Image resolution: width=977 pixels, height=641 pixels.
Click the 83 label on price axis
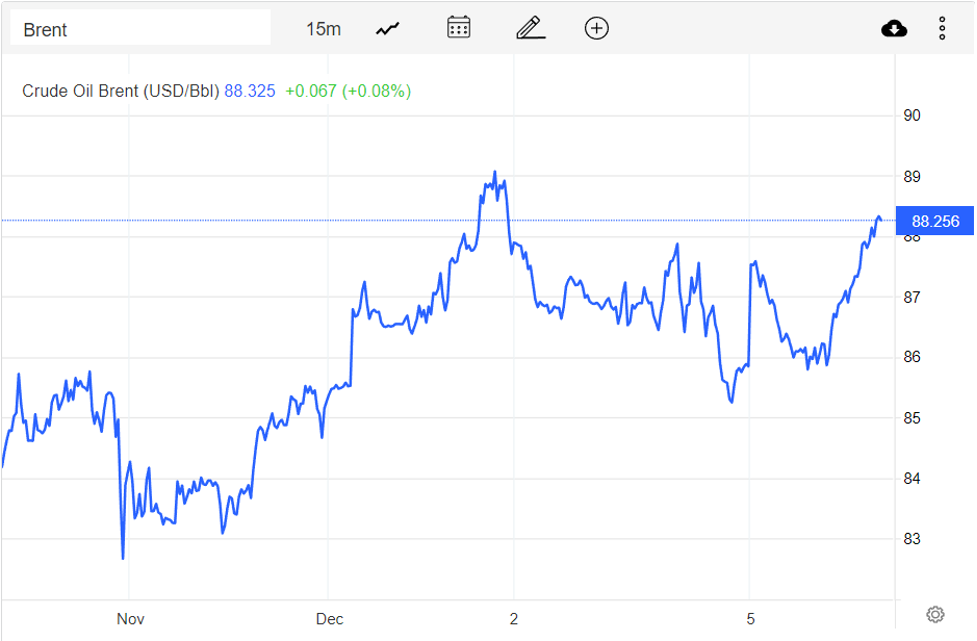click(x=912, y=539)
